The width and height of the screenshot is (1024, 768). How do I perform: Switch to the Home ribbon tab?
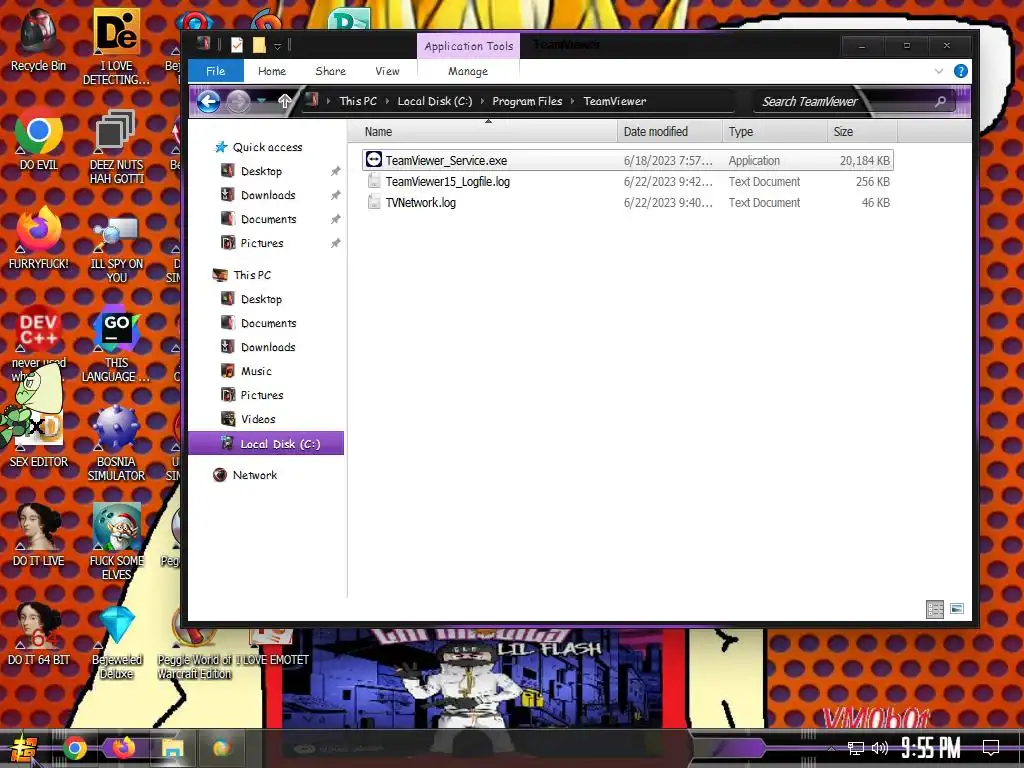point(272,71)
